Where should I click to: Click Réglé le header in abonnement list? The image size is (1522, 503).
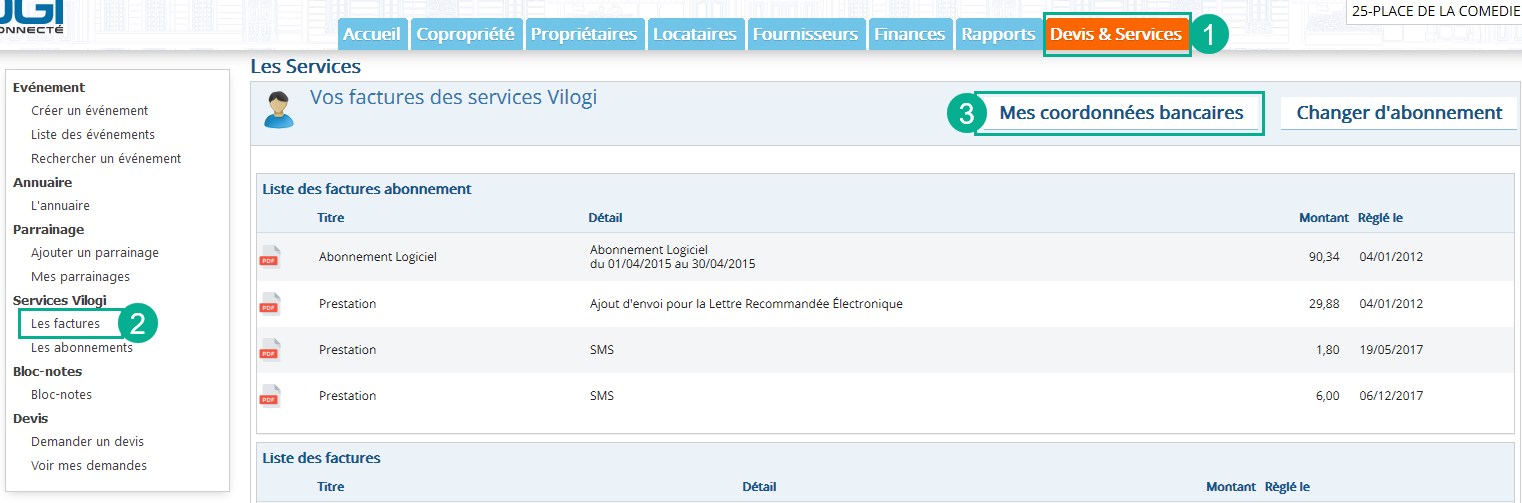tap(1381, 218)
